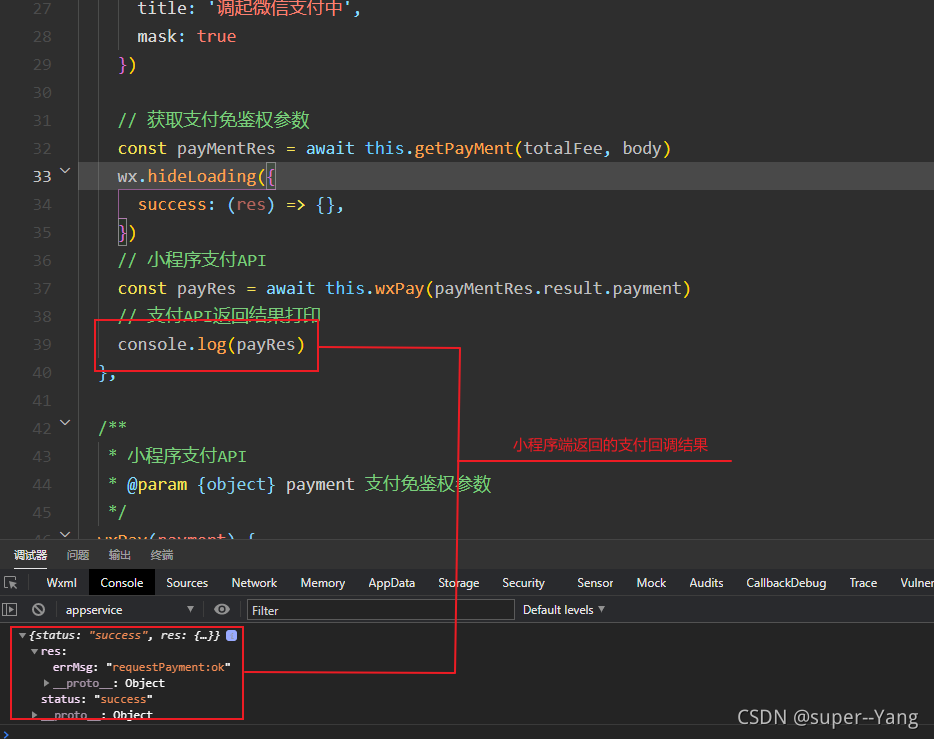Toggle live expression eye icon
Viewport: 934px width, 739px height.
point(222,609)
